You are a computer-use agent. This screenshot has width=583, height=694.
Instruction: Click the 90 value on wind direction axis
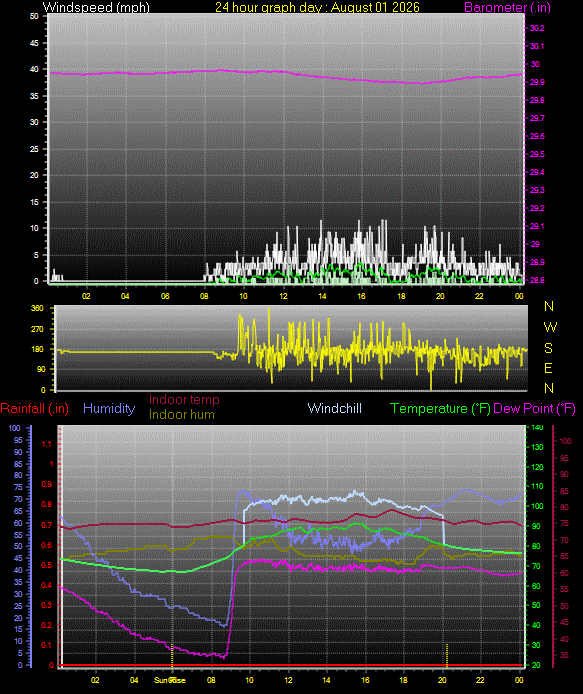[x=40, y=369]
